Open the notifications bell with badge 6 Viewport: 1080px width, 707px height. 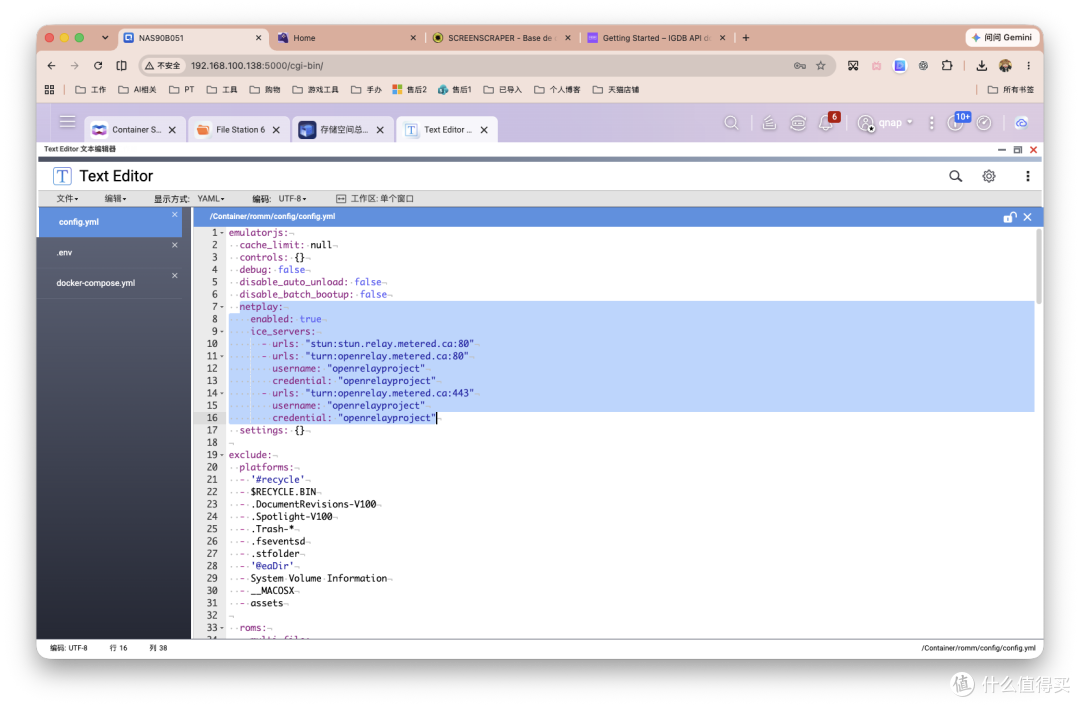(x=827, y=122)
